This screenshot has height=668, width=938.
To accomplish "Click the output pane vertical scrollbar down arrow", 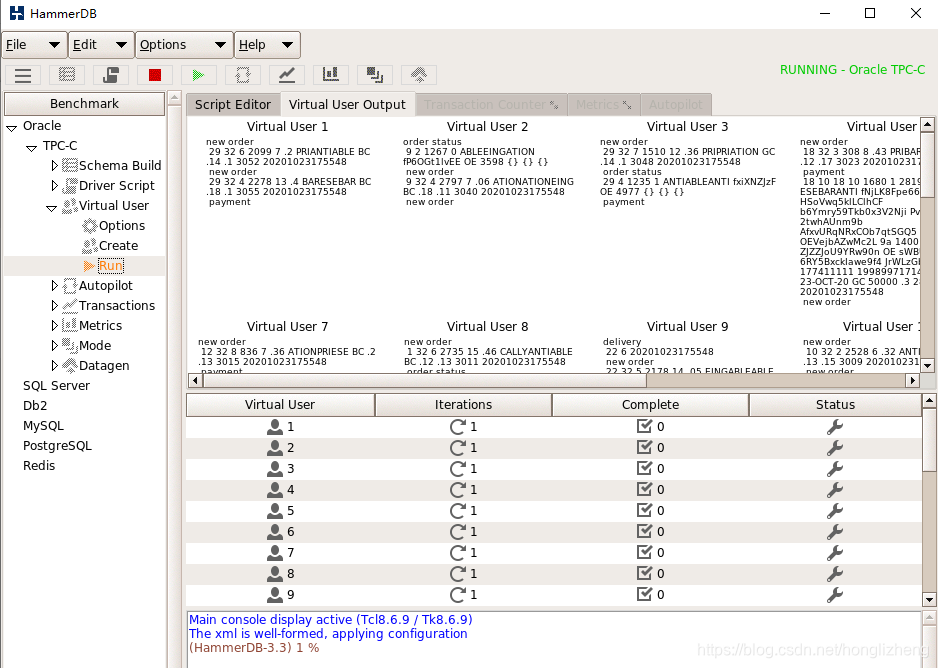I will [x=927, y=365].
